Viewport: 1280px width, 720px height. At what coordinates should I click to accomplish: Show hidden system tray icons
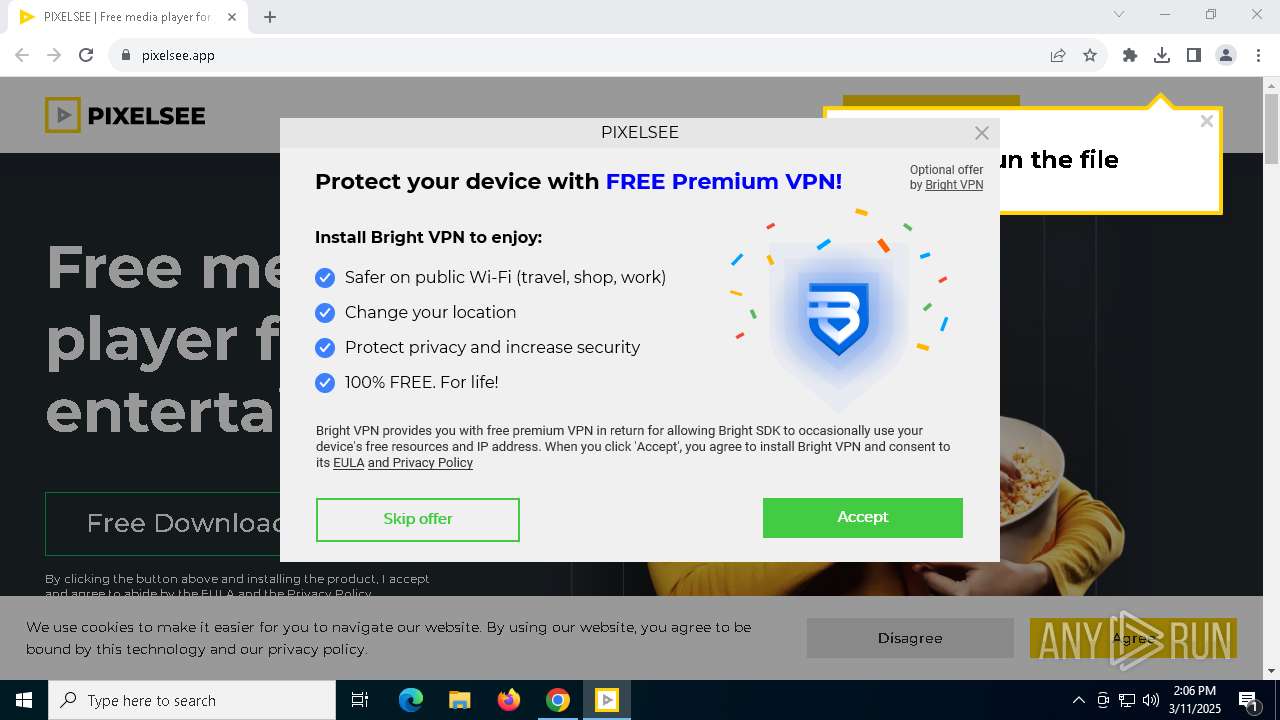(1078, 700)
